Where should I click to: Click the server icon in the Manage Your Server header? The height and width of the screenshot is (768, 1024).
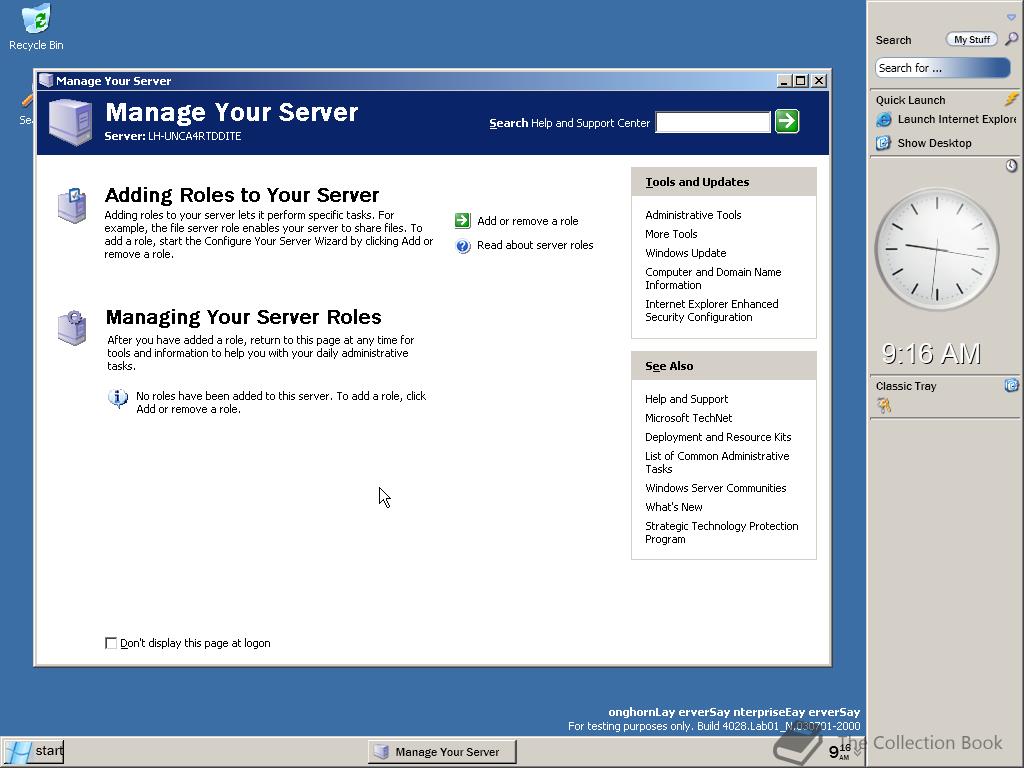pos(71,122)
